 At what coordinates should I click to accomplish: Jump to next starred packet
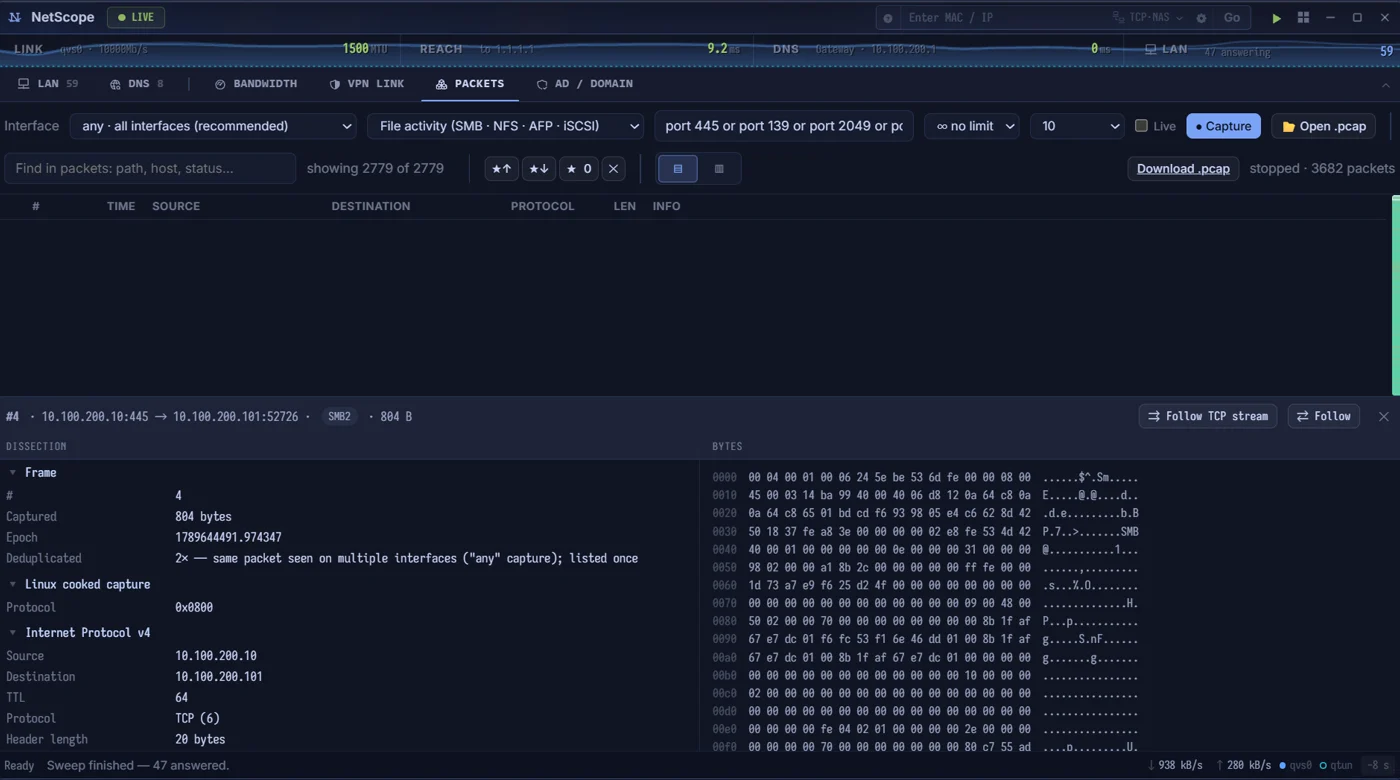(539, 169)
